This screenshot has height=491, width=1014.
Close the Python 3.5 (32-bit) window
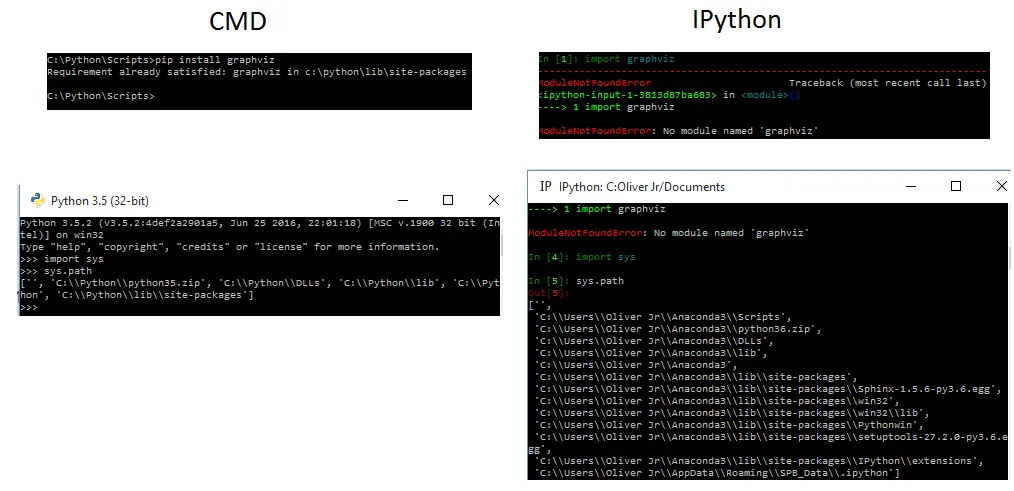tap(493, 200)
